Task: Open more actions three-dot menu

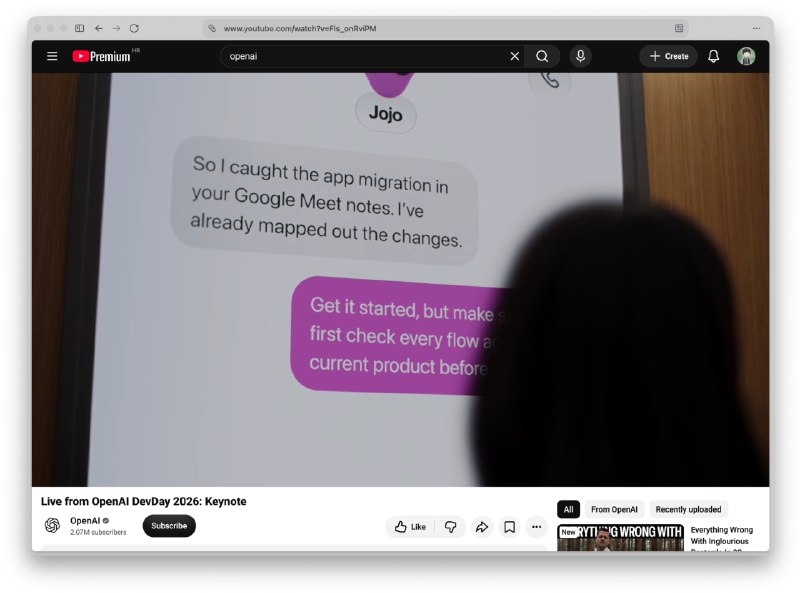Action: pyautogui.click(x=536, y=527)
